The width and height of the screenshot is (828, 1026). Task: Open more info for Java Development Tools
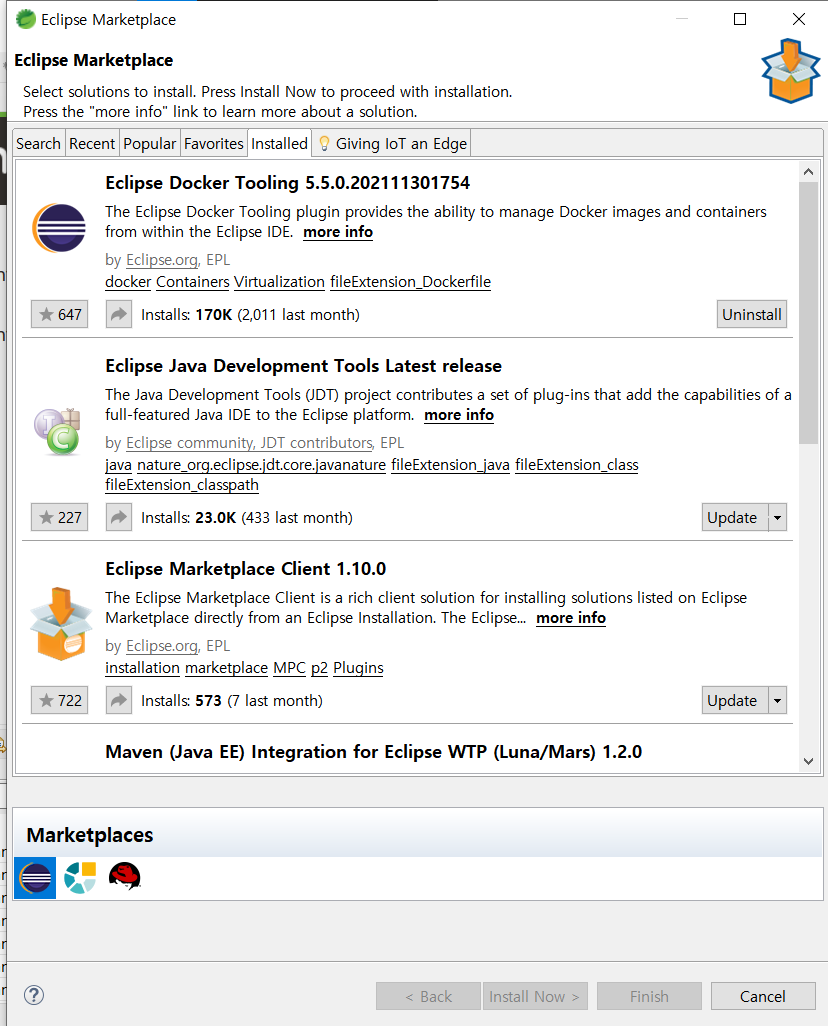click(459, 416)
